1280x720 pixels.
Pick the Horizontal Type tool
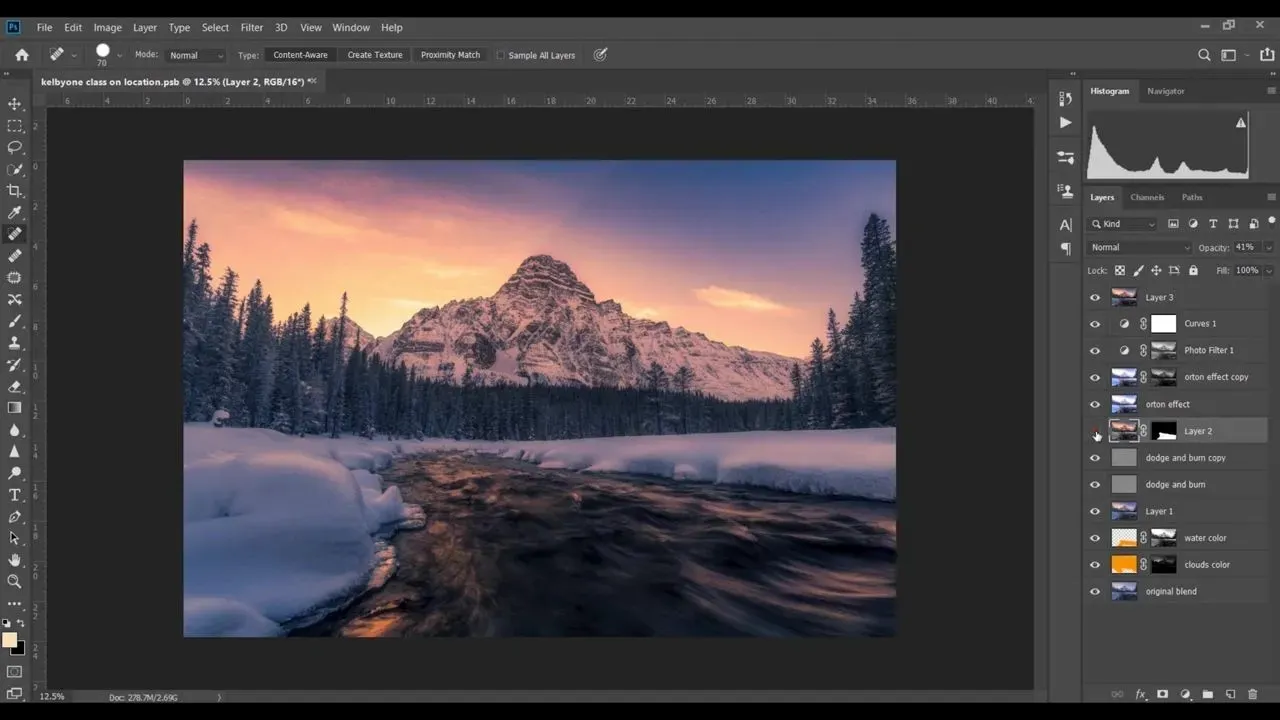pos(14,495)
